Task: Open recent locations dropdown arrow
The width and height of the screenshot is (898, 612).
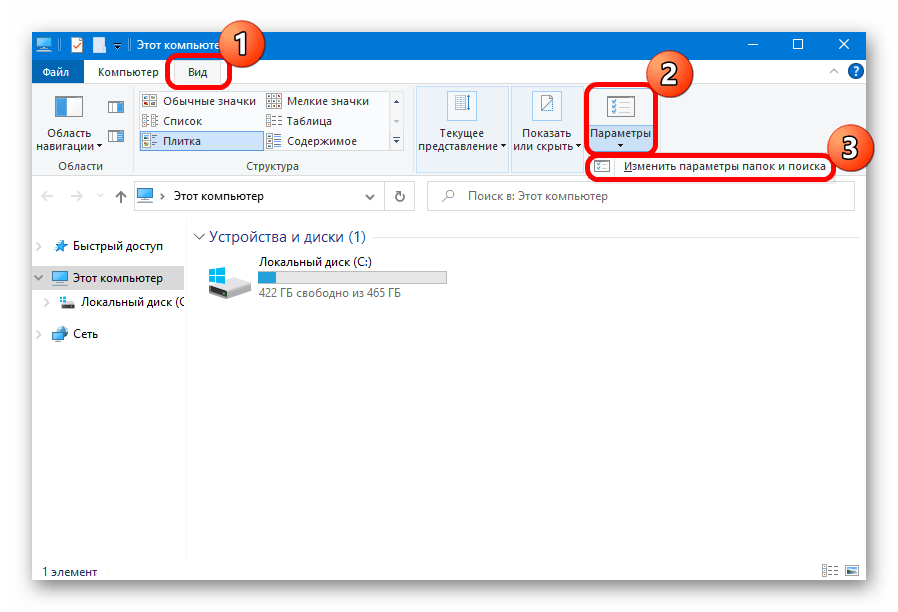Action: (100, 196)
